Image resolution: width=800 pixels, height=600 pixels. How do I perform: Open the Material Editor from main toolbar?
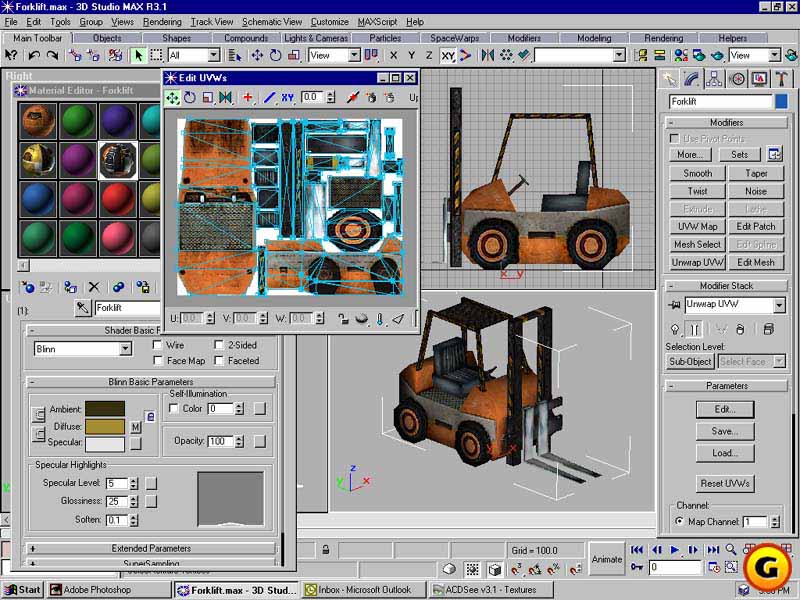[681, 55]
